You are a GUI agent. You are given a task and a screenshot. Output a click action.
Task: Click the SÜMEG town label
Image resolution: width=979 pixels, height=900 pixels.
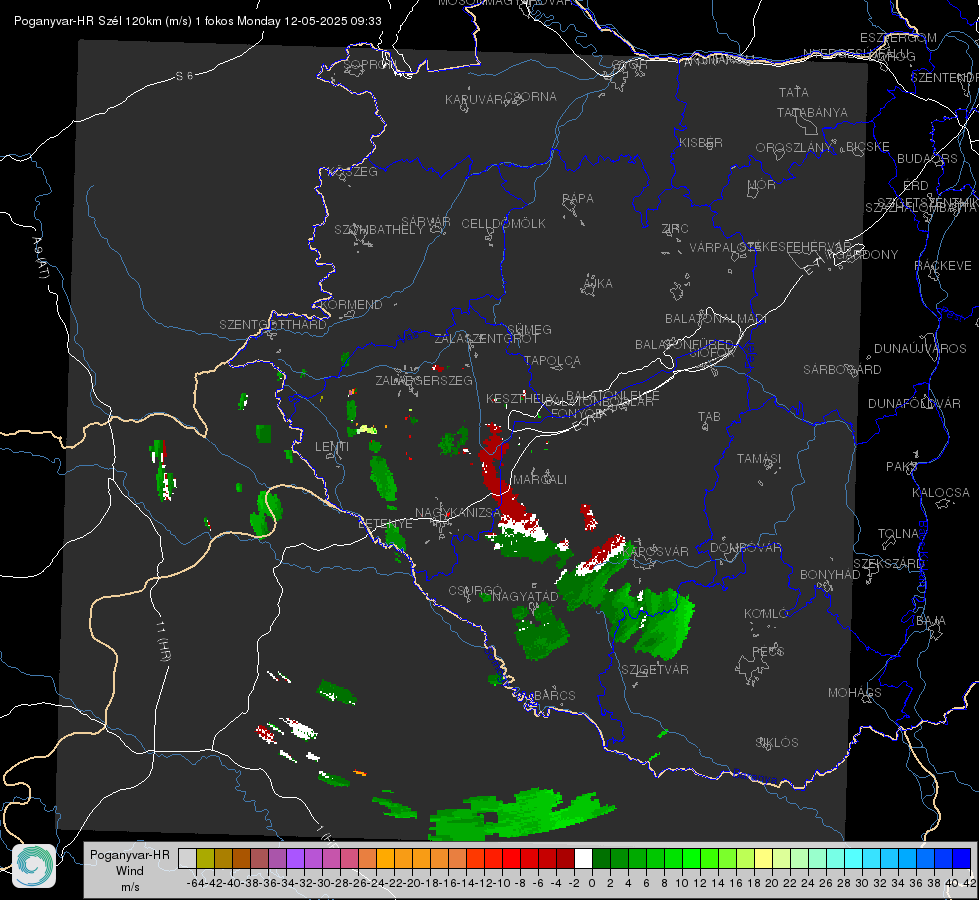529,329
